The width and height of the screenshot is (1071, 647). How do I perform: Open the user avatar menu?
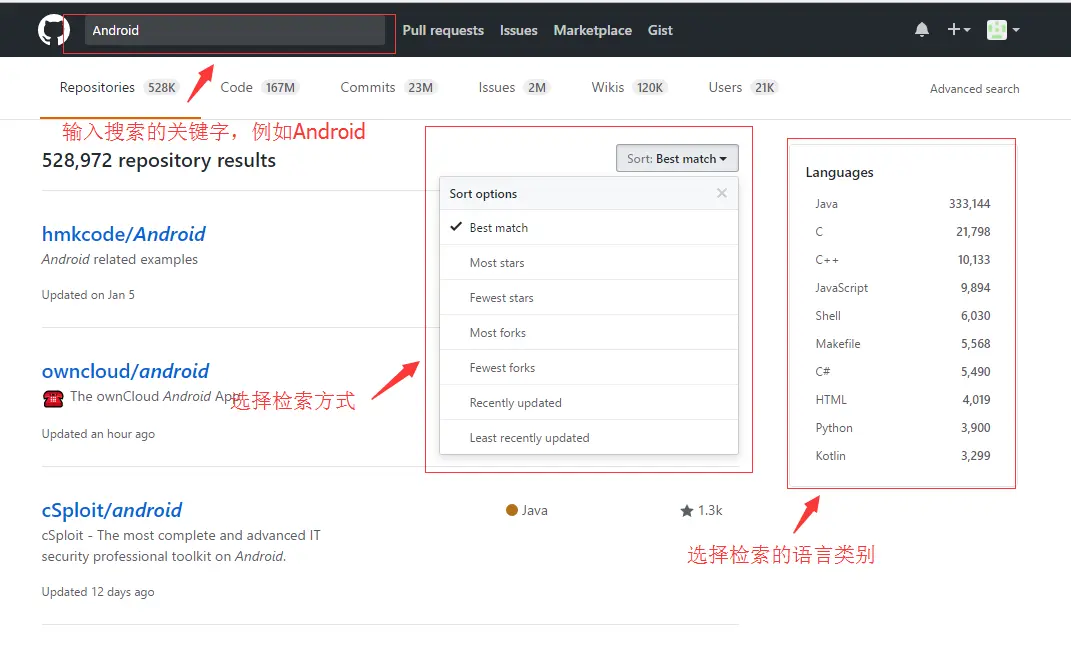coord(996,29)
